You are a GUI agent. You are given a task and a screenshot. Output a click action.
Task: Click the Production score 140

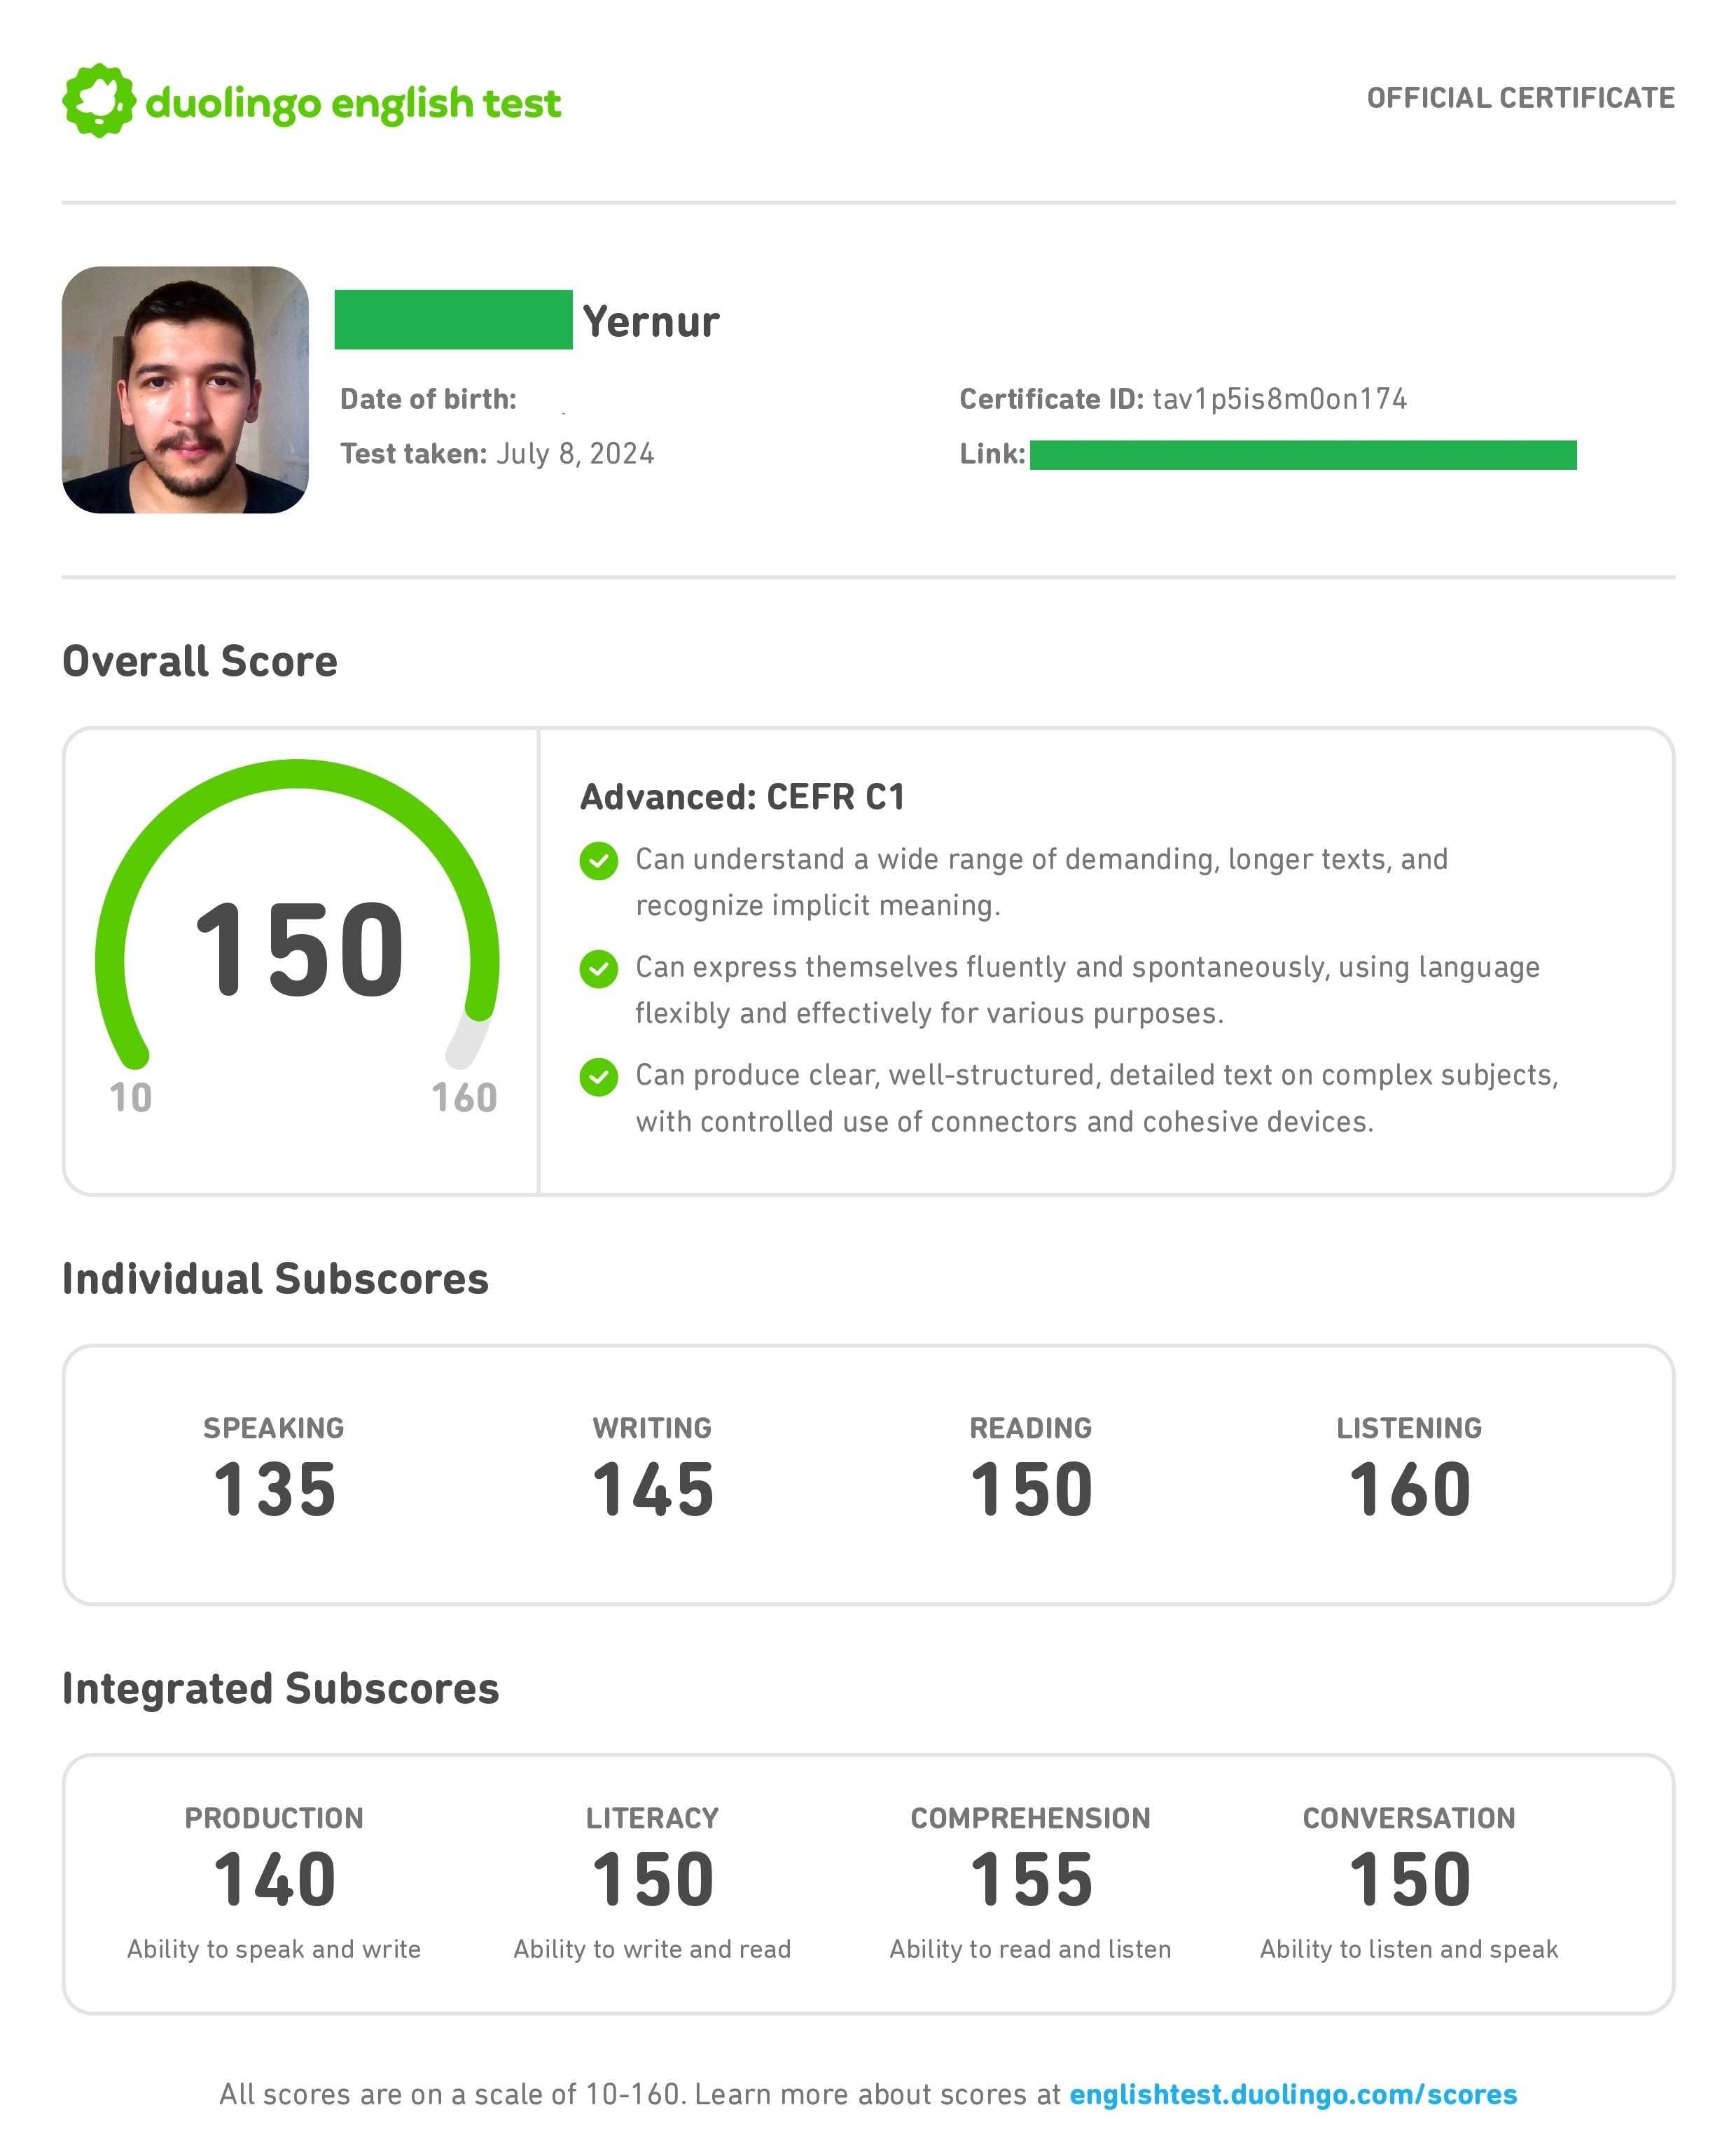pos(275,1880)
